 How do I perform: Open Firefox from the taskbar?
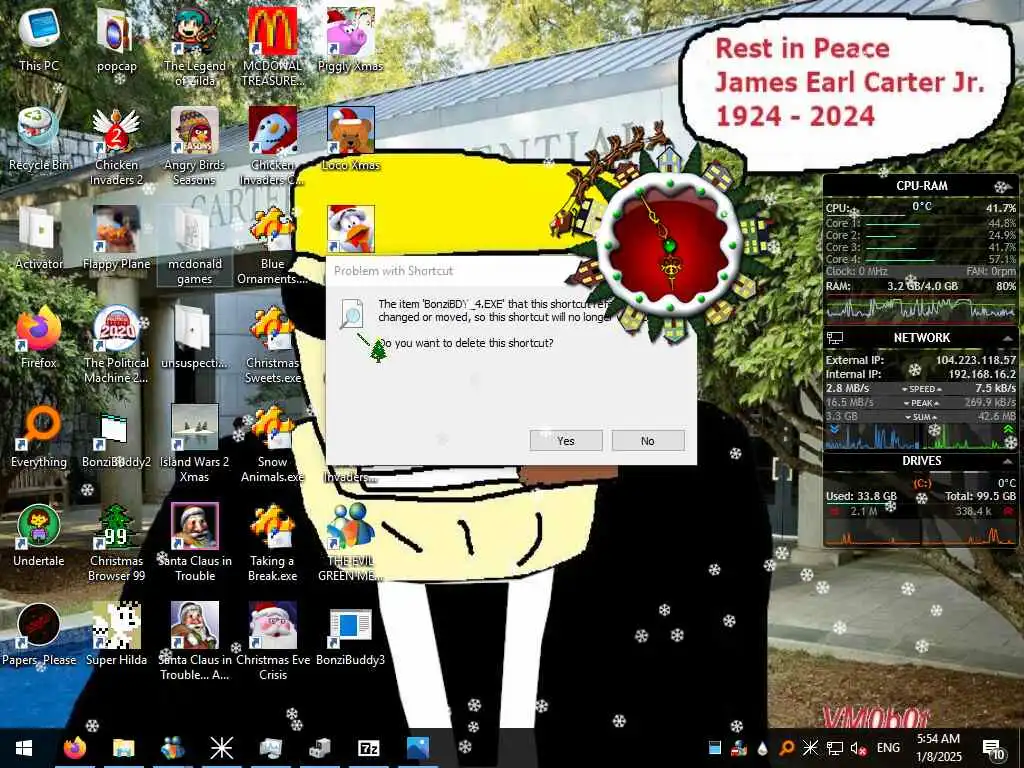[74, 748]
